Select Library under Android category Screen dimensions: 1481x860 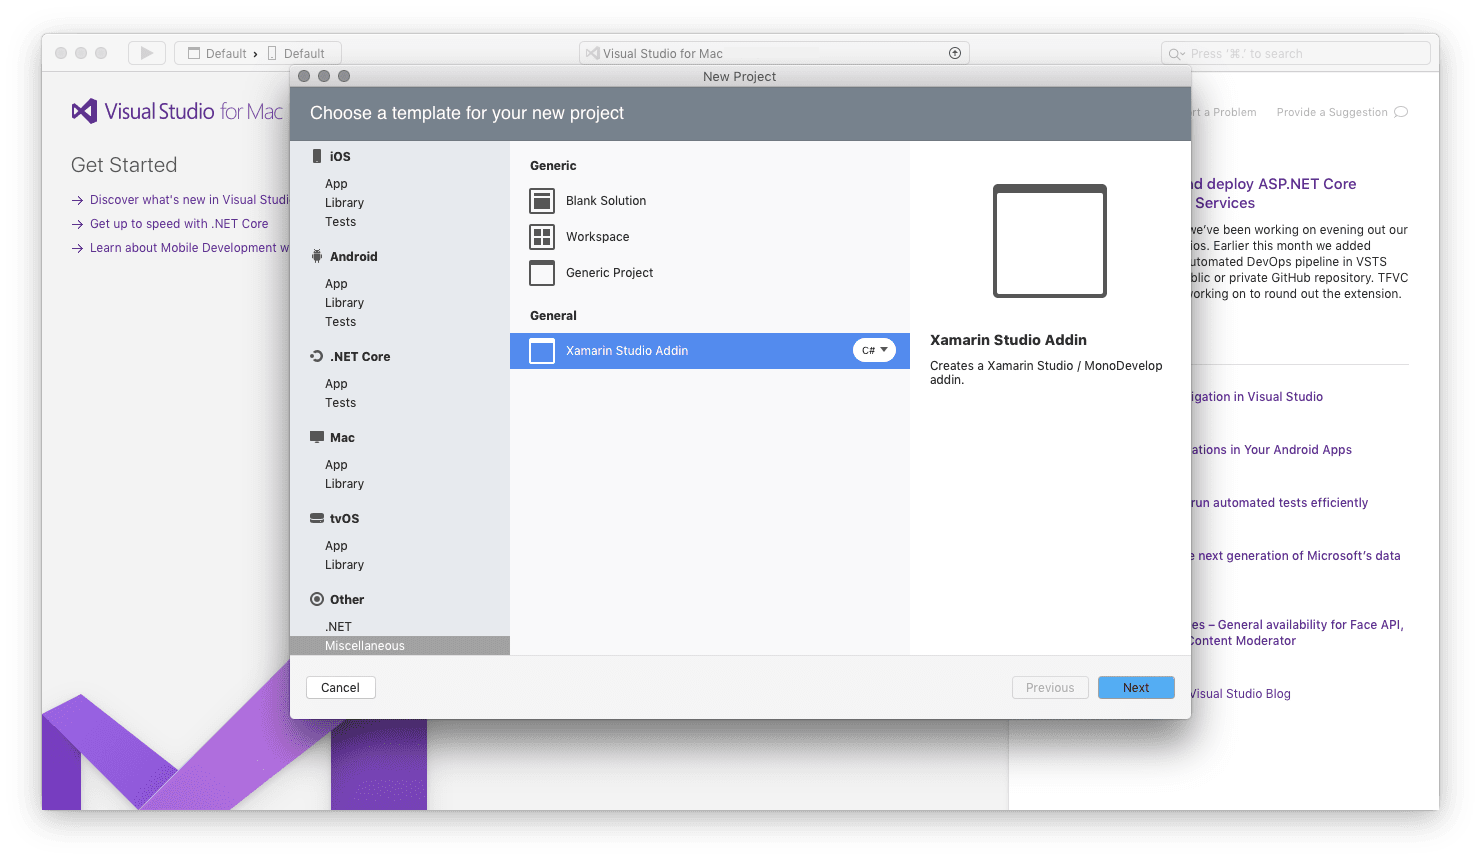pyautogui.click(x=344, y=303)
